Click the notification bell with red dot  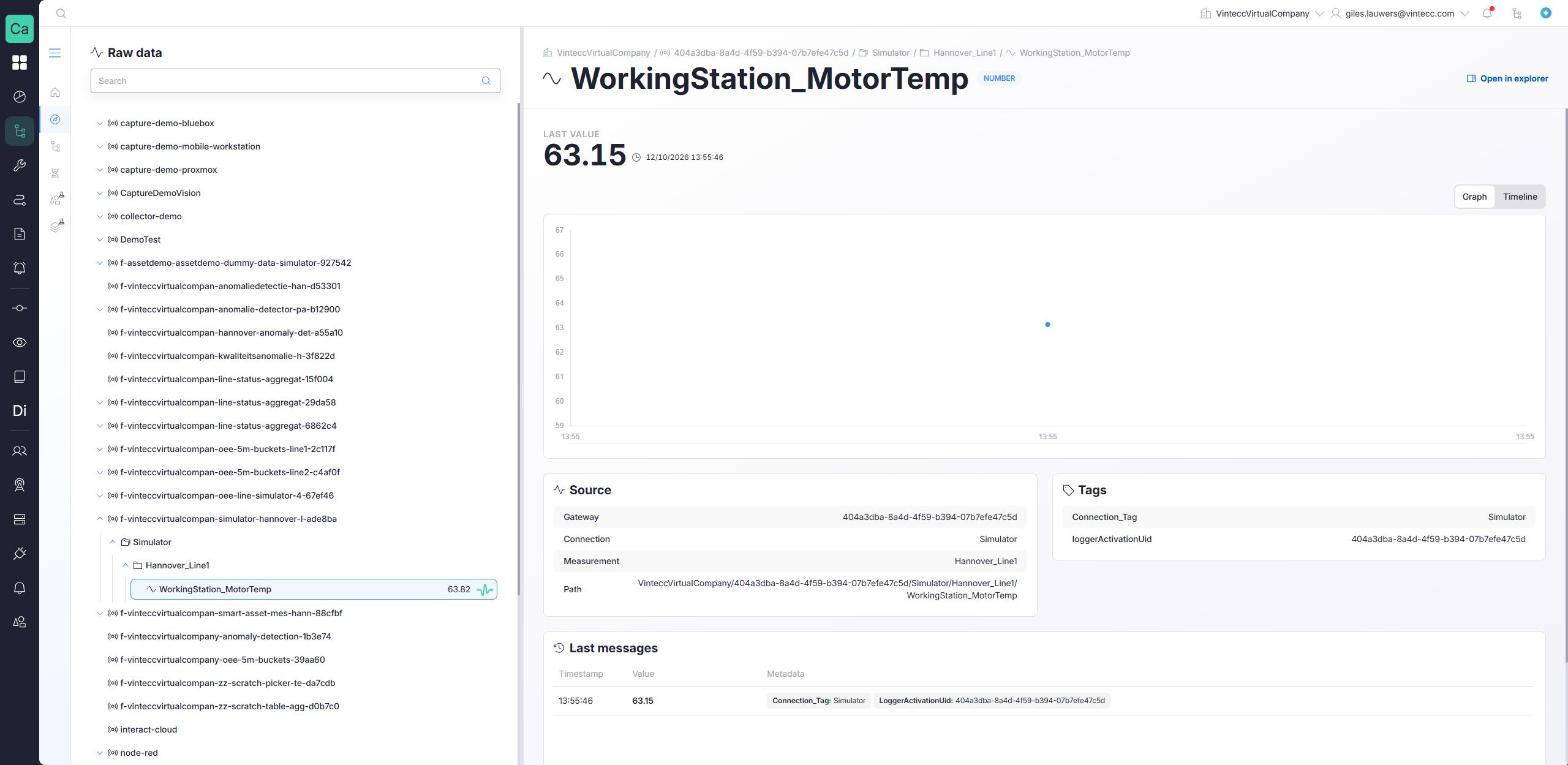coord(1488,13)
